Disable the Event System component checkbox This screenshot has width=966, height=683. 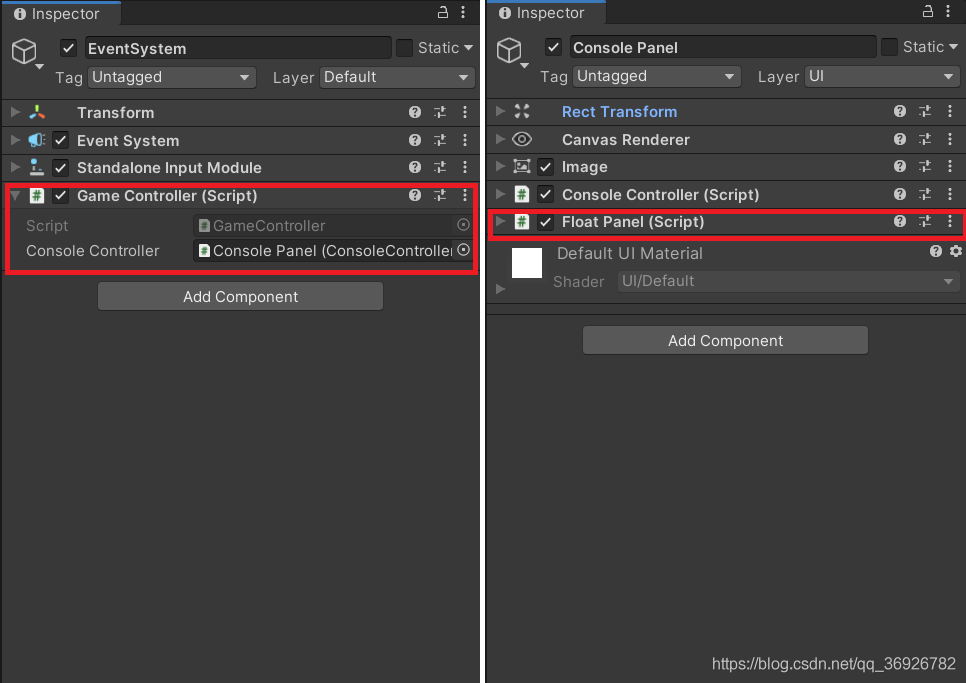[x=60, y=140]
